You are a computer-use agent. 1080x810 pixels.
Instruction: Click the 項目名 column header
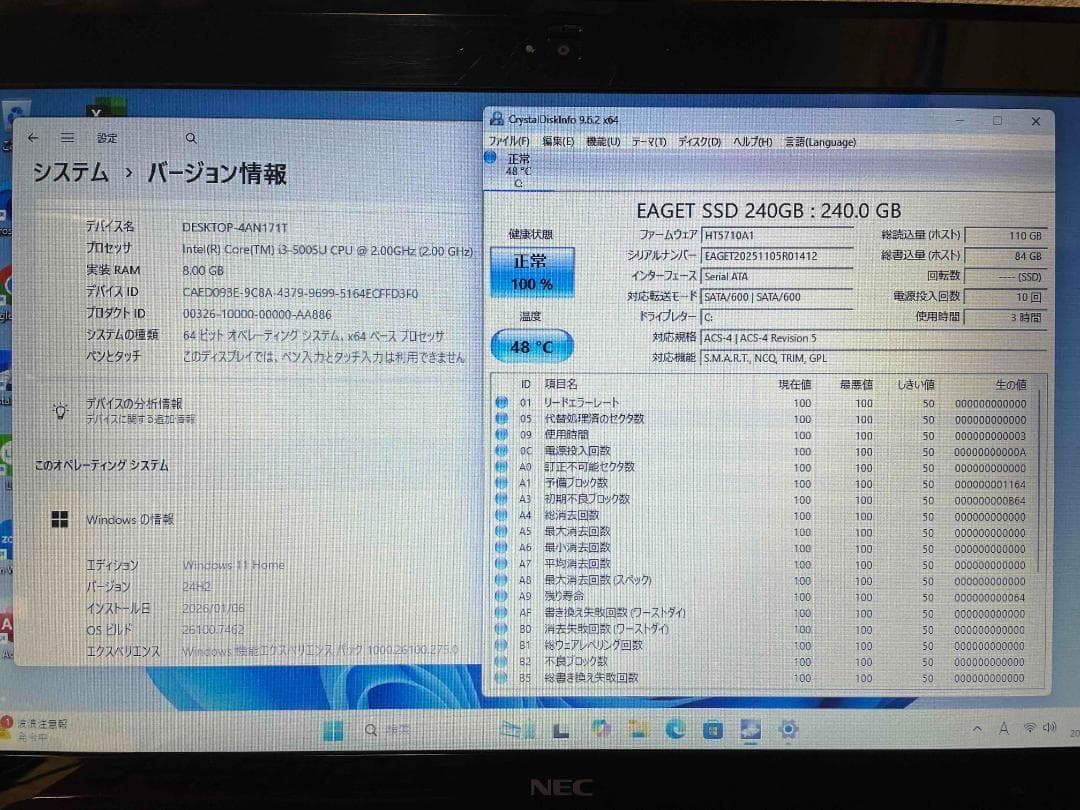pos(561,384)
